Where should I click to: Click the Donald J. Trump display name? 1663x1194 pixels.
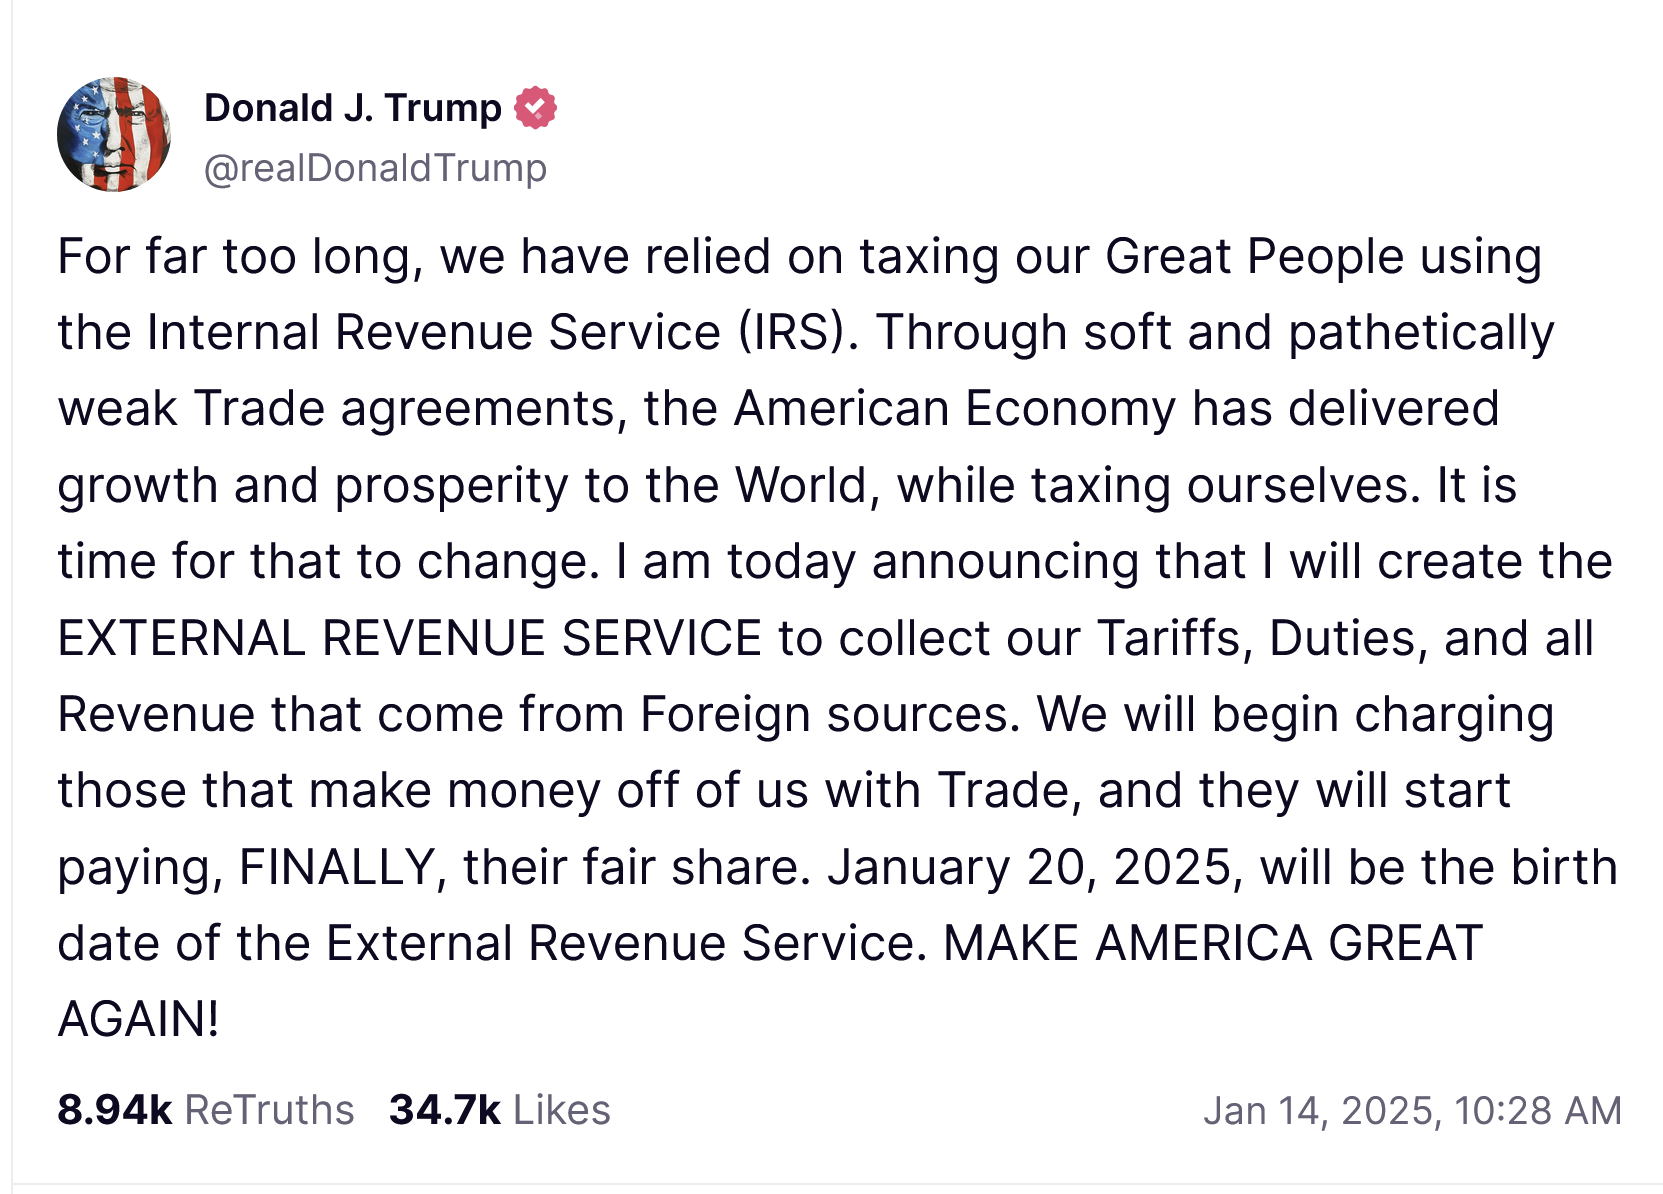coord(352,108)
